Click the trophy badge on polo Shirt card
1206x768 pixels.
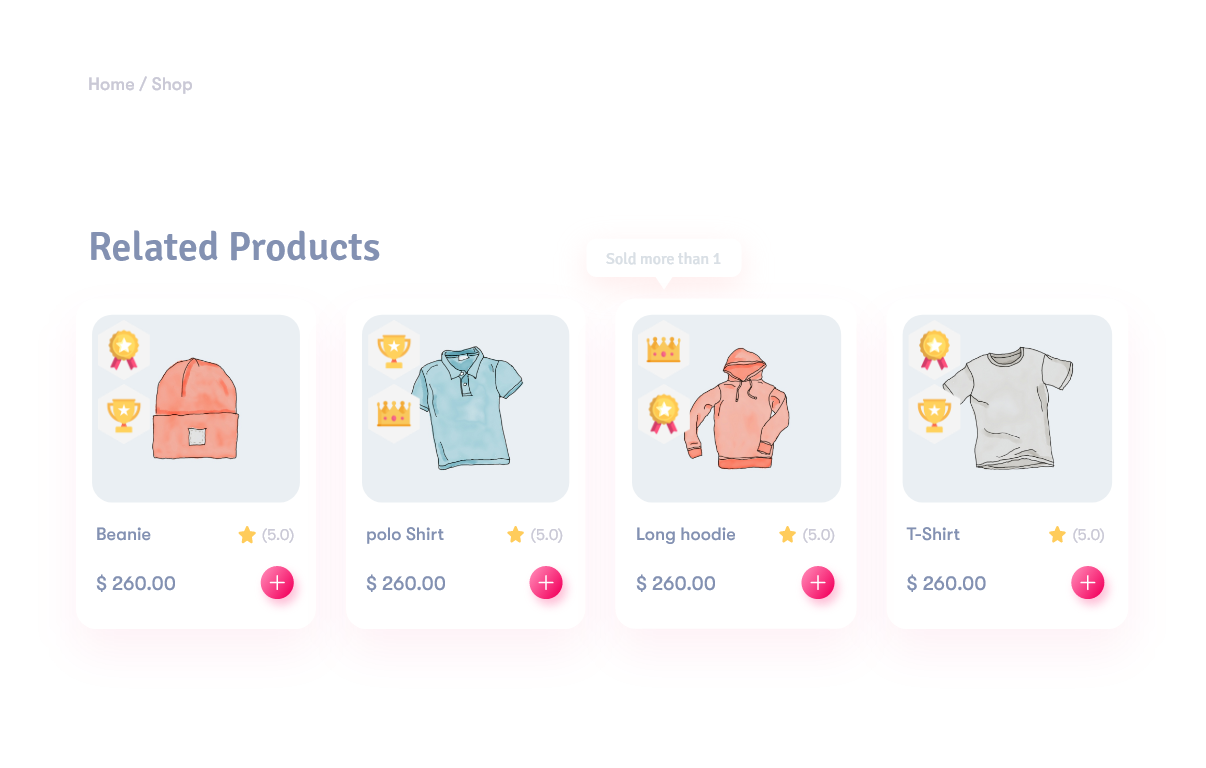394,350
